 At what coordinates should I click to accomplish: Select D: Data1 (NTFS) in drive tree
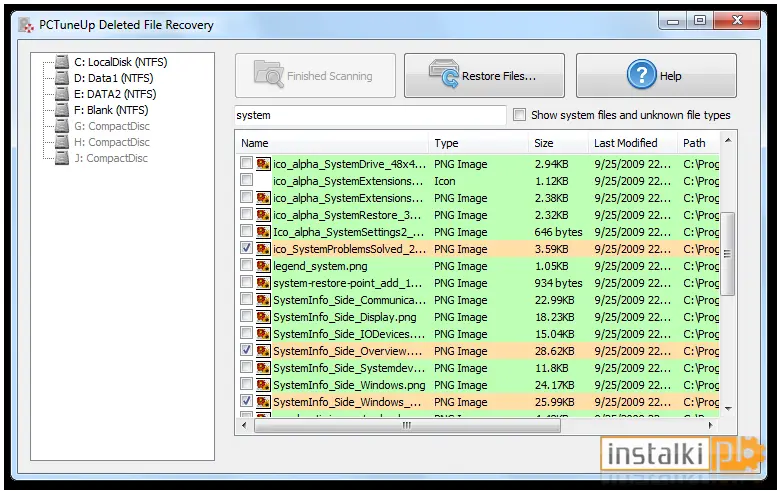114,78
